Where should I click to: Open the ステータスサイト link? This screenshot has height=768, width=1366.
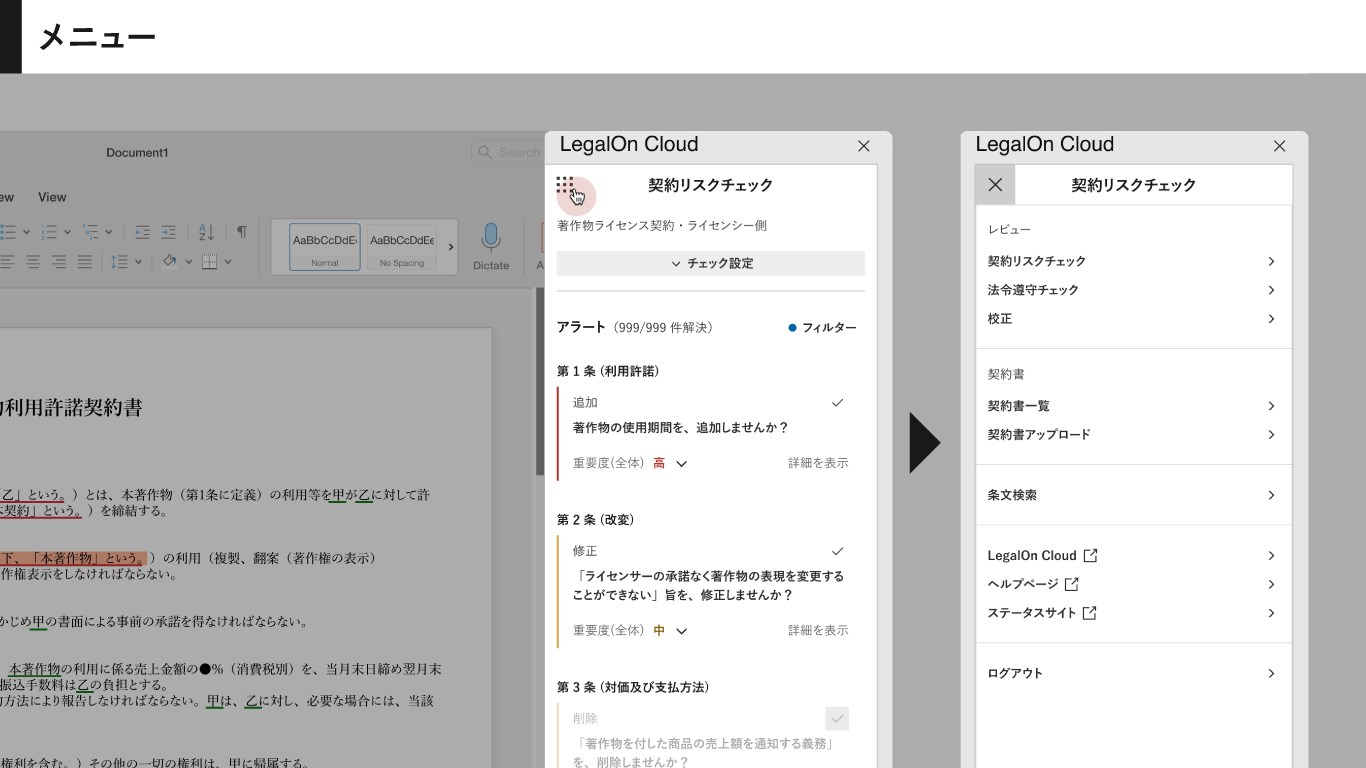click(1134, 613)
